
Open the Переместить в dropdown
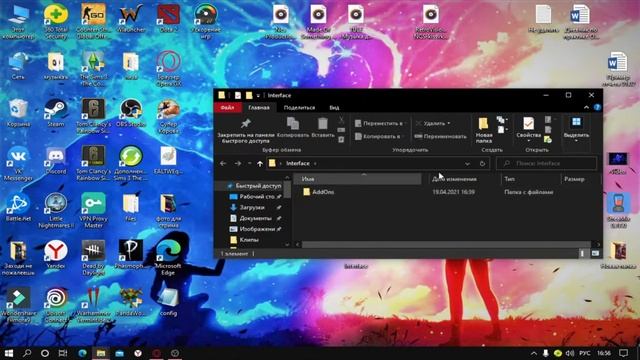click(380, 123)
